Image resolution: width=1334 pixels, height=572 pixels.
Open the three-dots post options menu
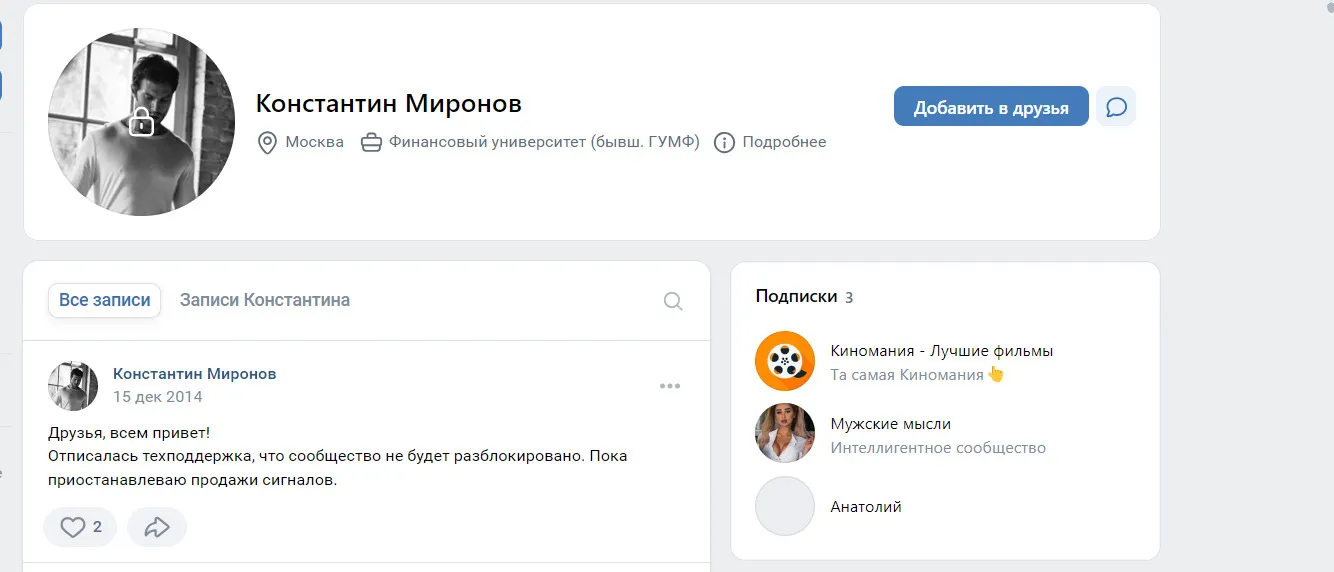670,387
